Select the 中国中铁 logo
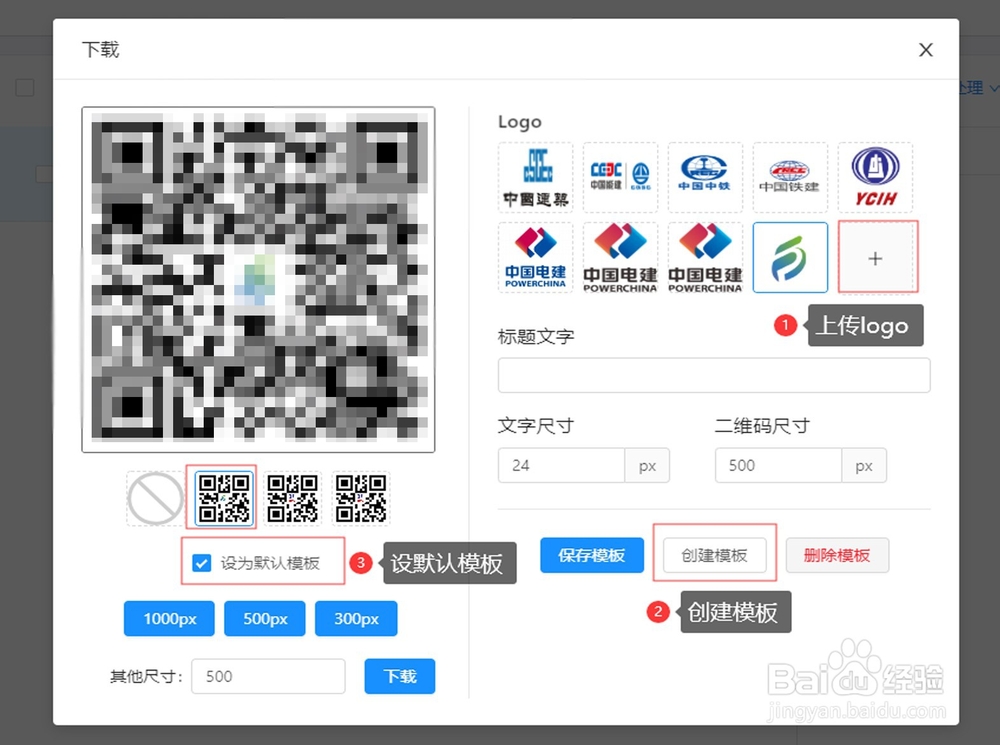 coord(705,177)
